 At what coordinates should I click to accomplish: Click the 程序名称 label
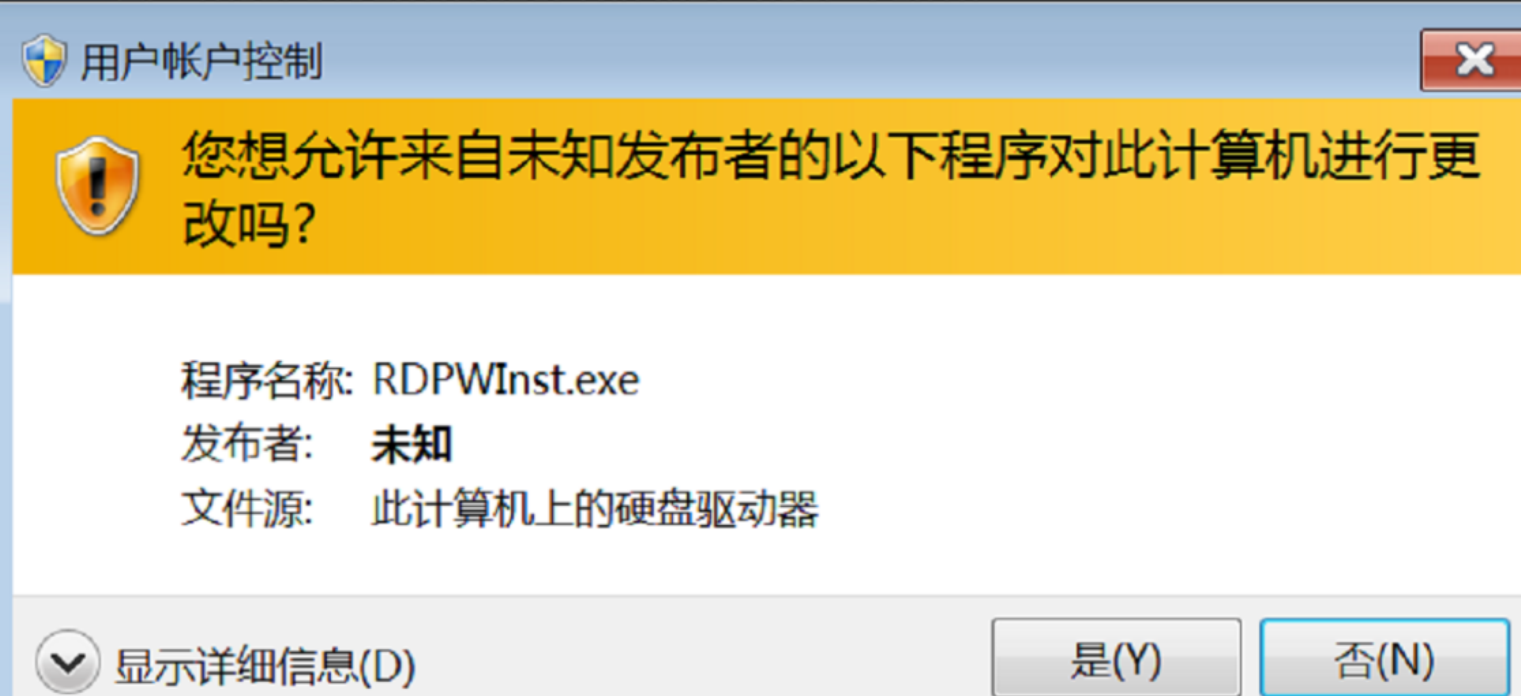point(266,381)
